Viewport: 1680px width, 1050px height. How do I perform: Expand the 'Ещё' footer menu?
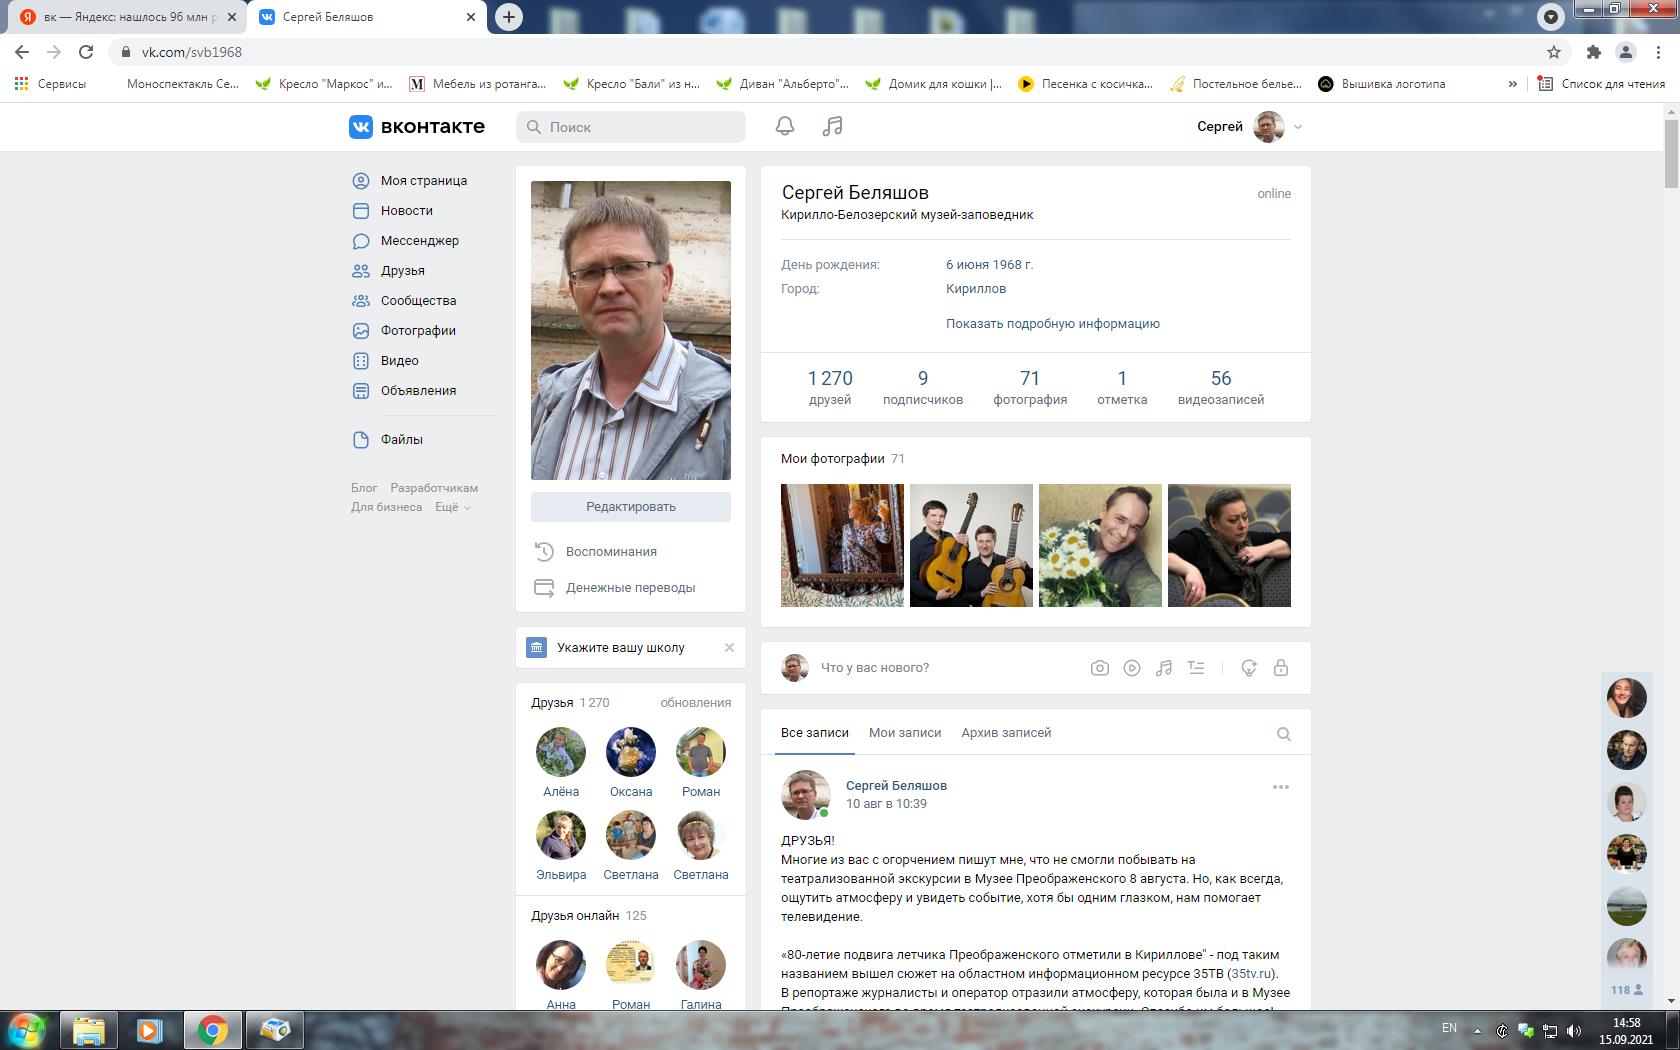tap(452, 507)
